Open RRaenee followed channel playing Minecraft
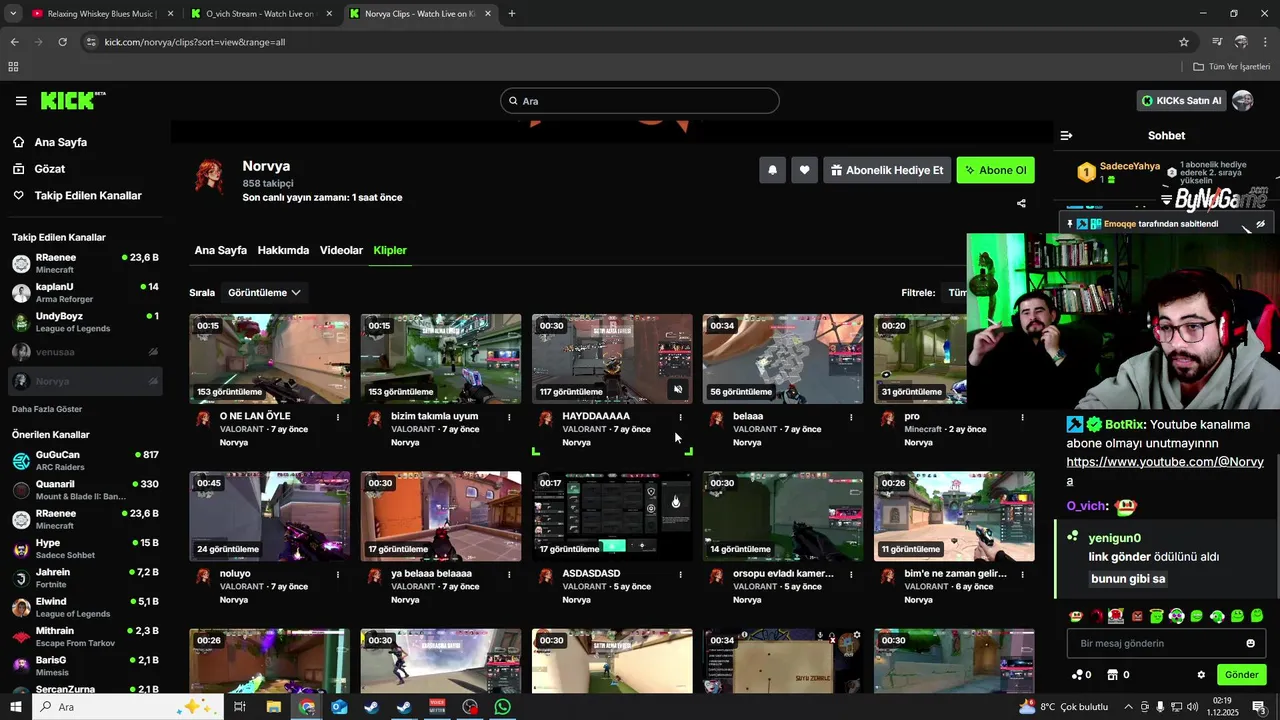 pyautogui.click(x=85, y=263)
